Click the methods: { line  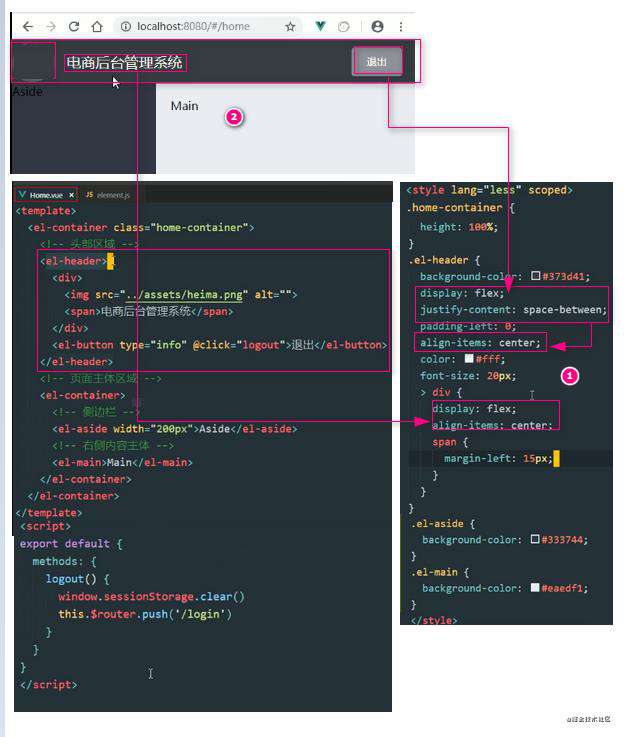(64, 561)
